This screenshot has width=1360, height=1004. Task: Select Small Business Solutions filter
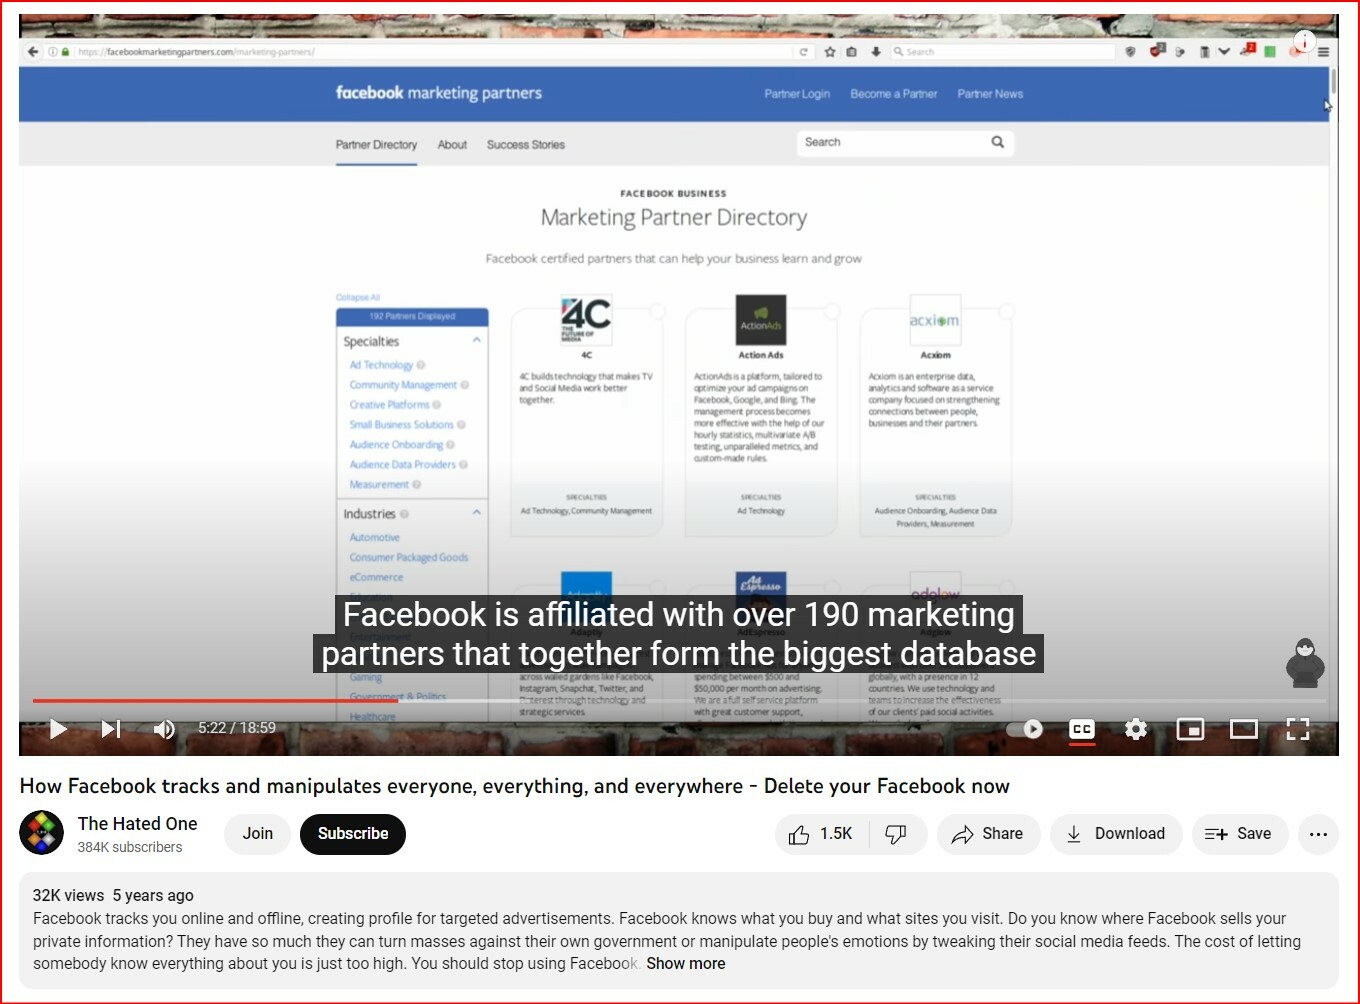pyautogui.click(x=401, y=425)
